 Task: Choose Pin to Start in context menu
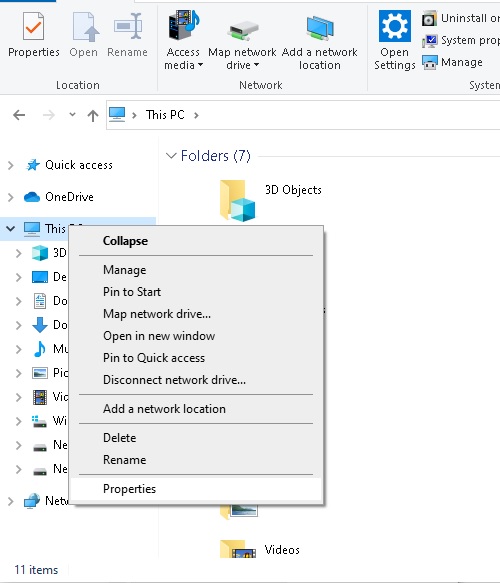tap(196, 292)
